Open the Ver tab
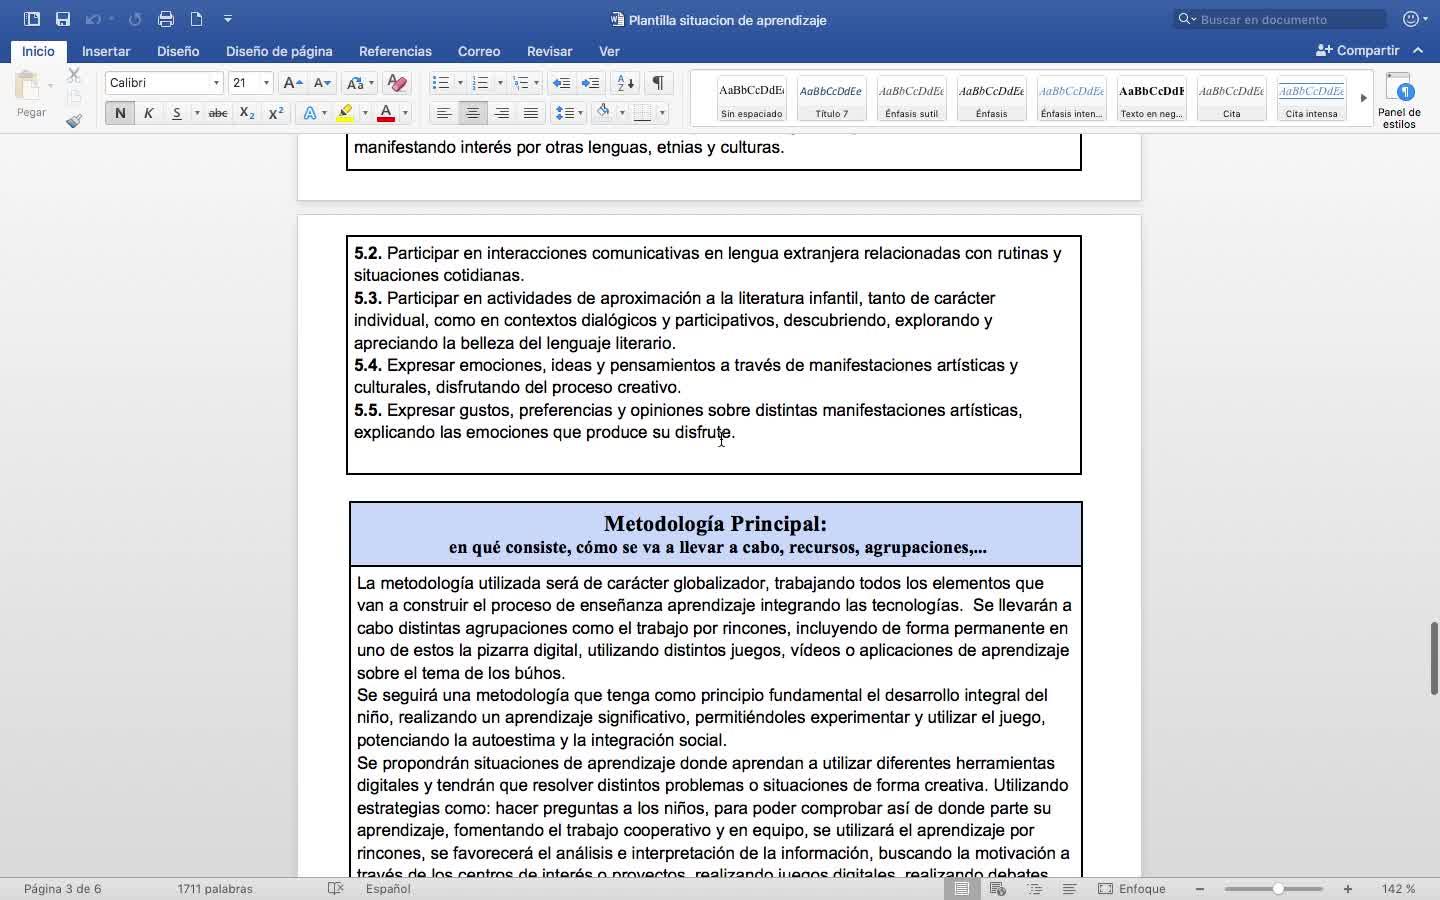The image size is (1440, 900). pos(609,51)
